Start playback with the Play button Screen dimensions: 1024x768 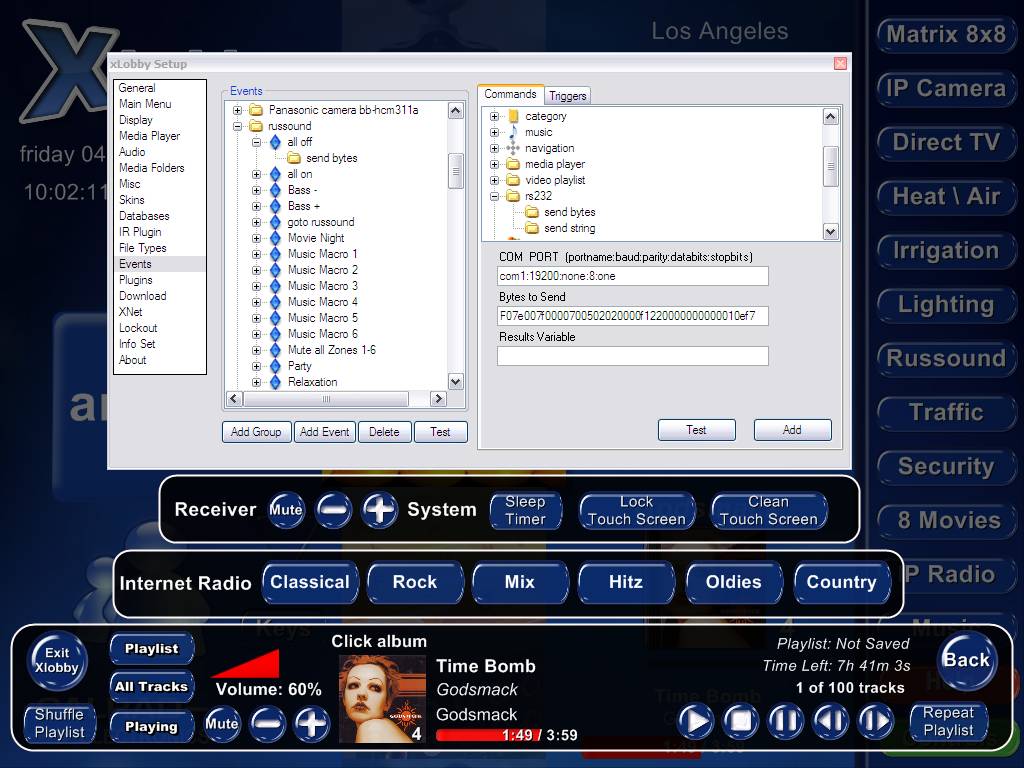tap(696, 722)
